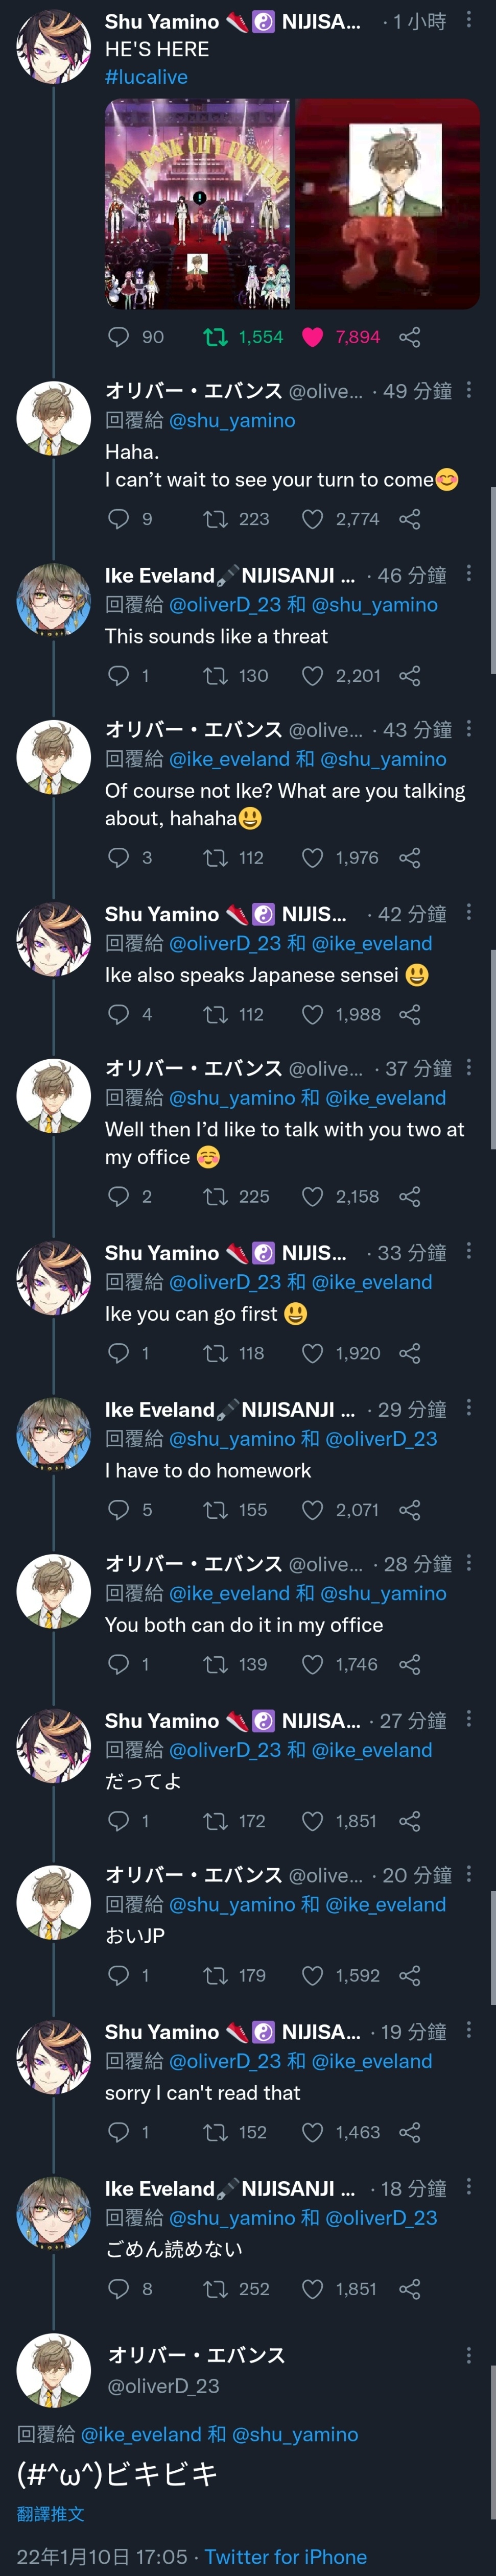The width and height of the screenshot is (496, 2576).
Task: Click 翻譯推文 to translate the tweet
Action: (x=50, y=2513)
